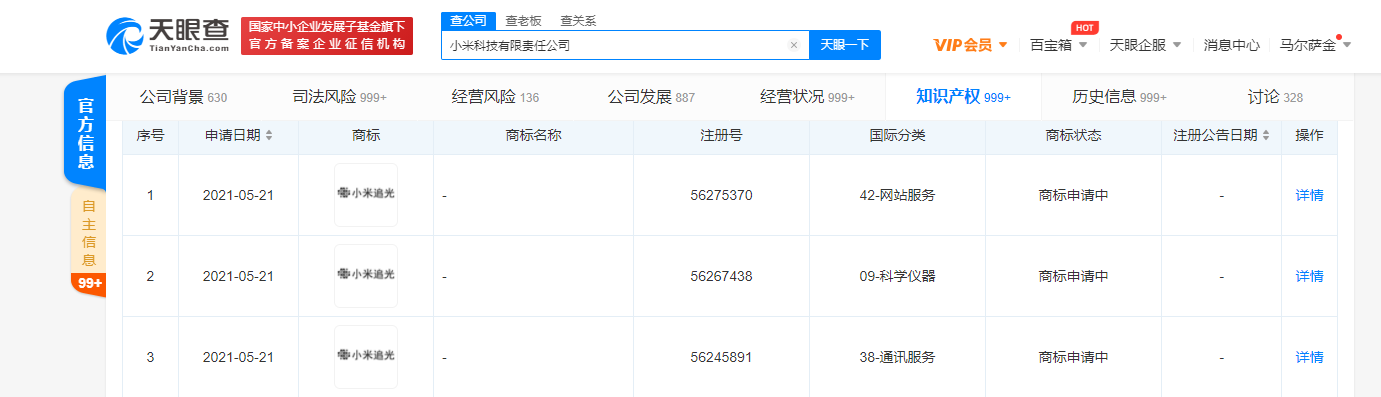This screenshot has width=1381, height=397.
Task: Open the 百宝箱 dropdown menu
Action: [1058, 45]
